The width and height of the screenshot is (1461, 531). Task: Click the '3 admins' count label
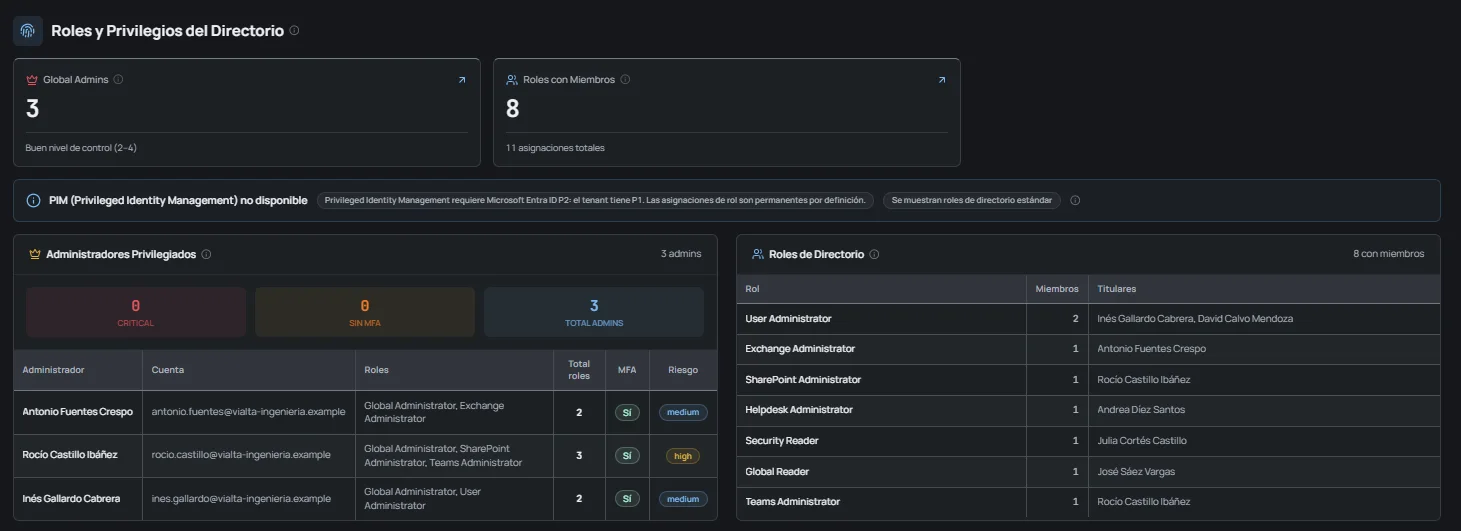(x=681, y=254)
